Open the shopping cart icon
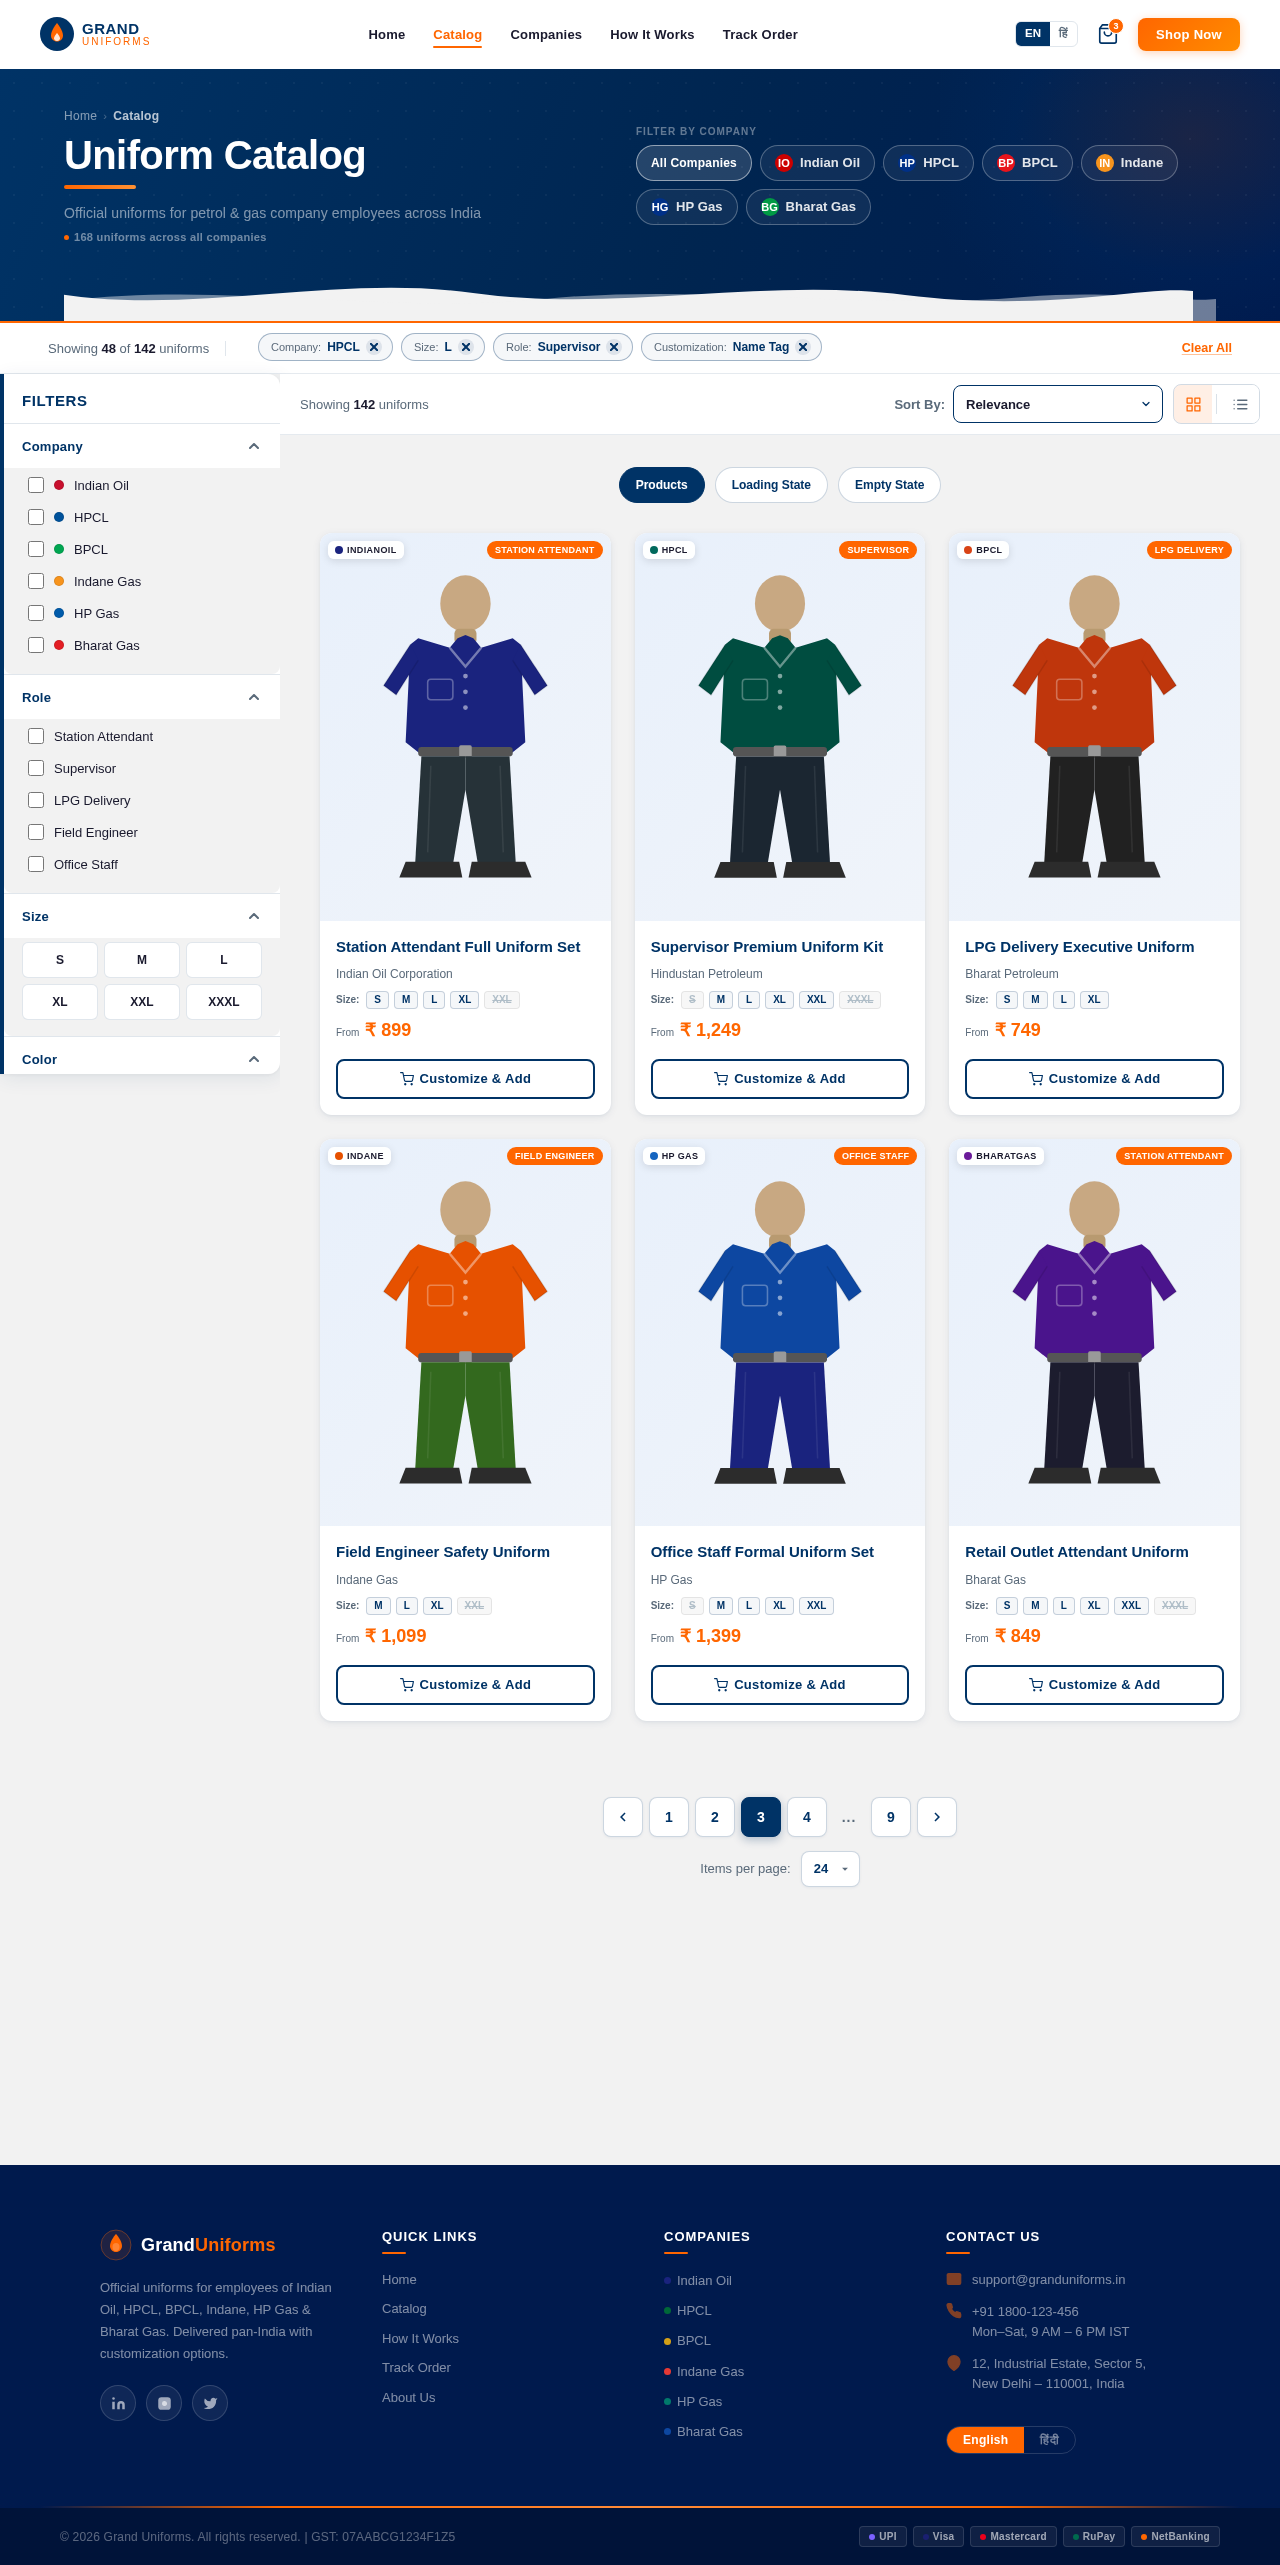This screenshot has width=1280, height=2565. [1108, 34]
